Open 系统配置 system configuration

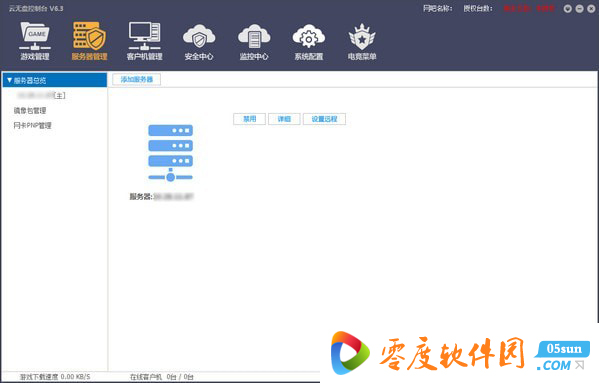click(309, 42)
